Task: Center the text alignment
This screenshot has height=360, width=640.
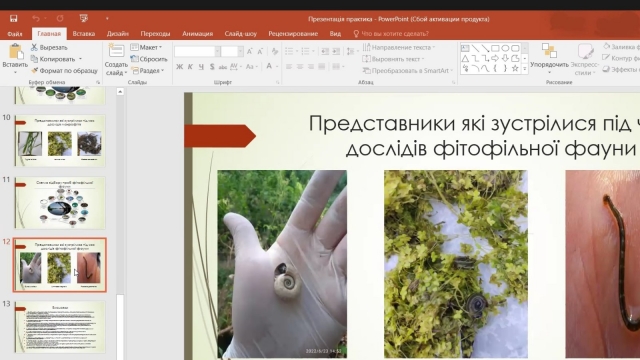Action: pos(300,67)
